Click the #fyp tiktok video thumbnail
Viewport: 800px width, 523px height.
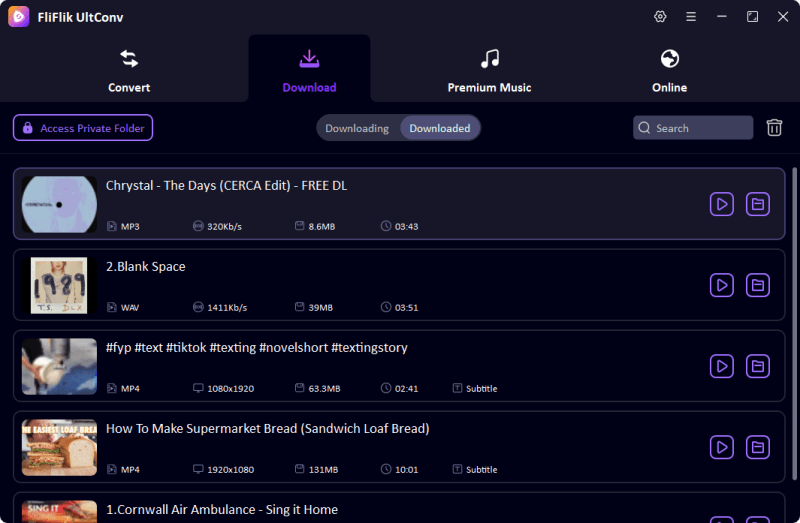(x=59, y=366)
